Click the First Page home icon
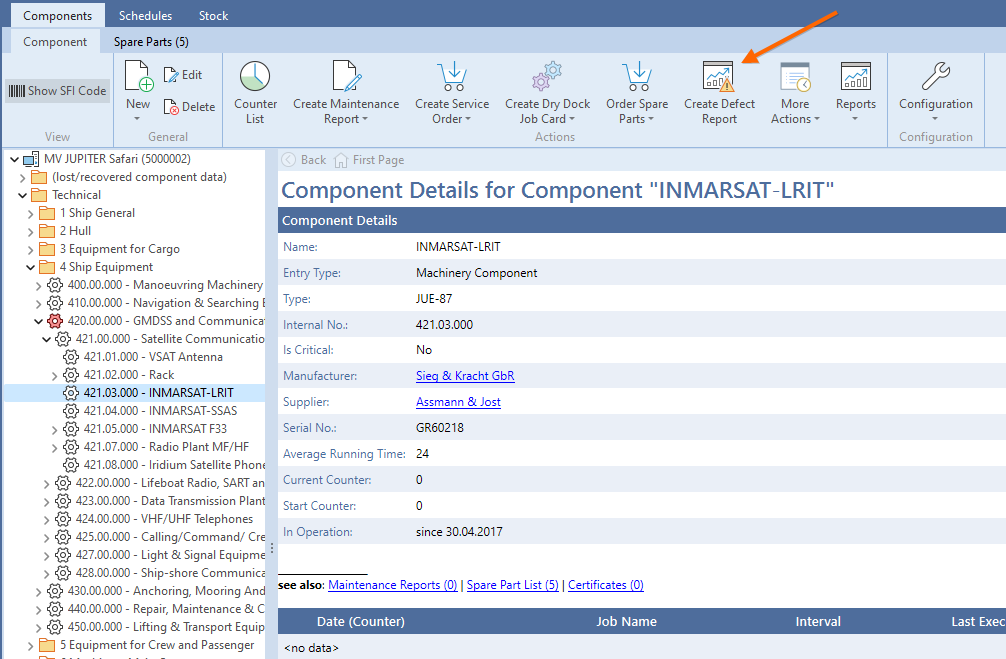The width and height of the screenshot is (1006, 659). 341,160
